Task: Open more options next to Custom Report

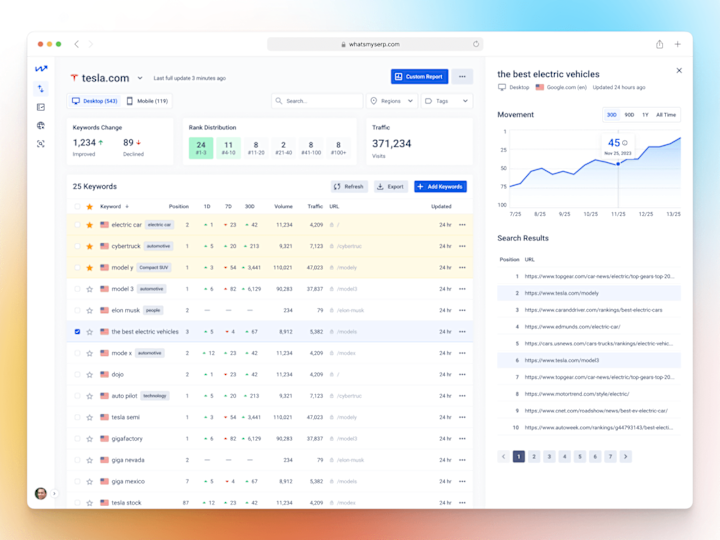Action: (x=462, y=77)
